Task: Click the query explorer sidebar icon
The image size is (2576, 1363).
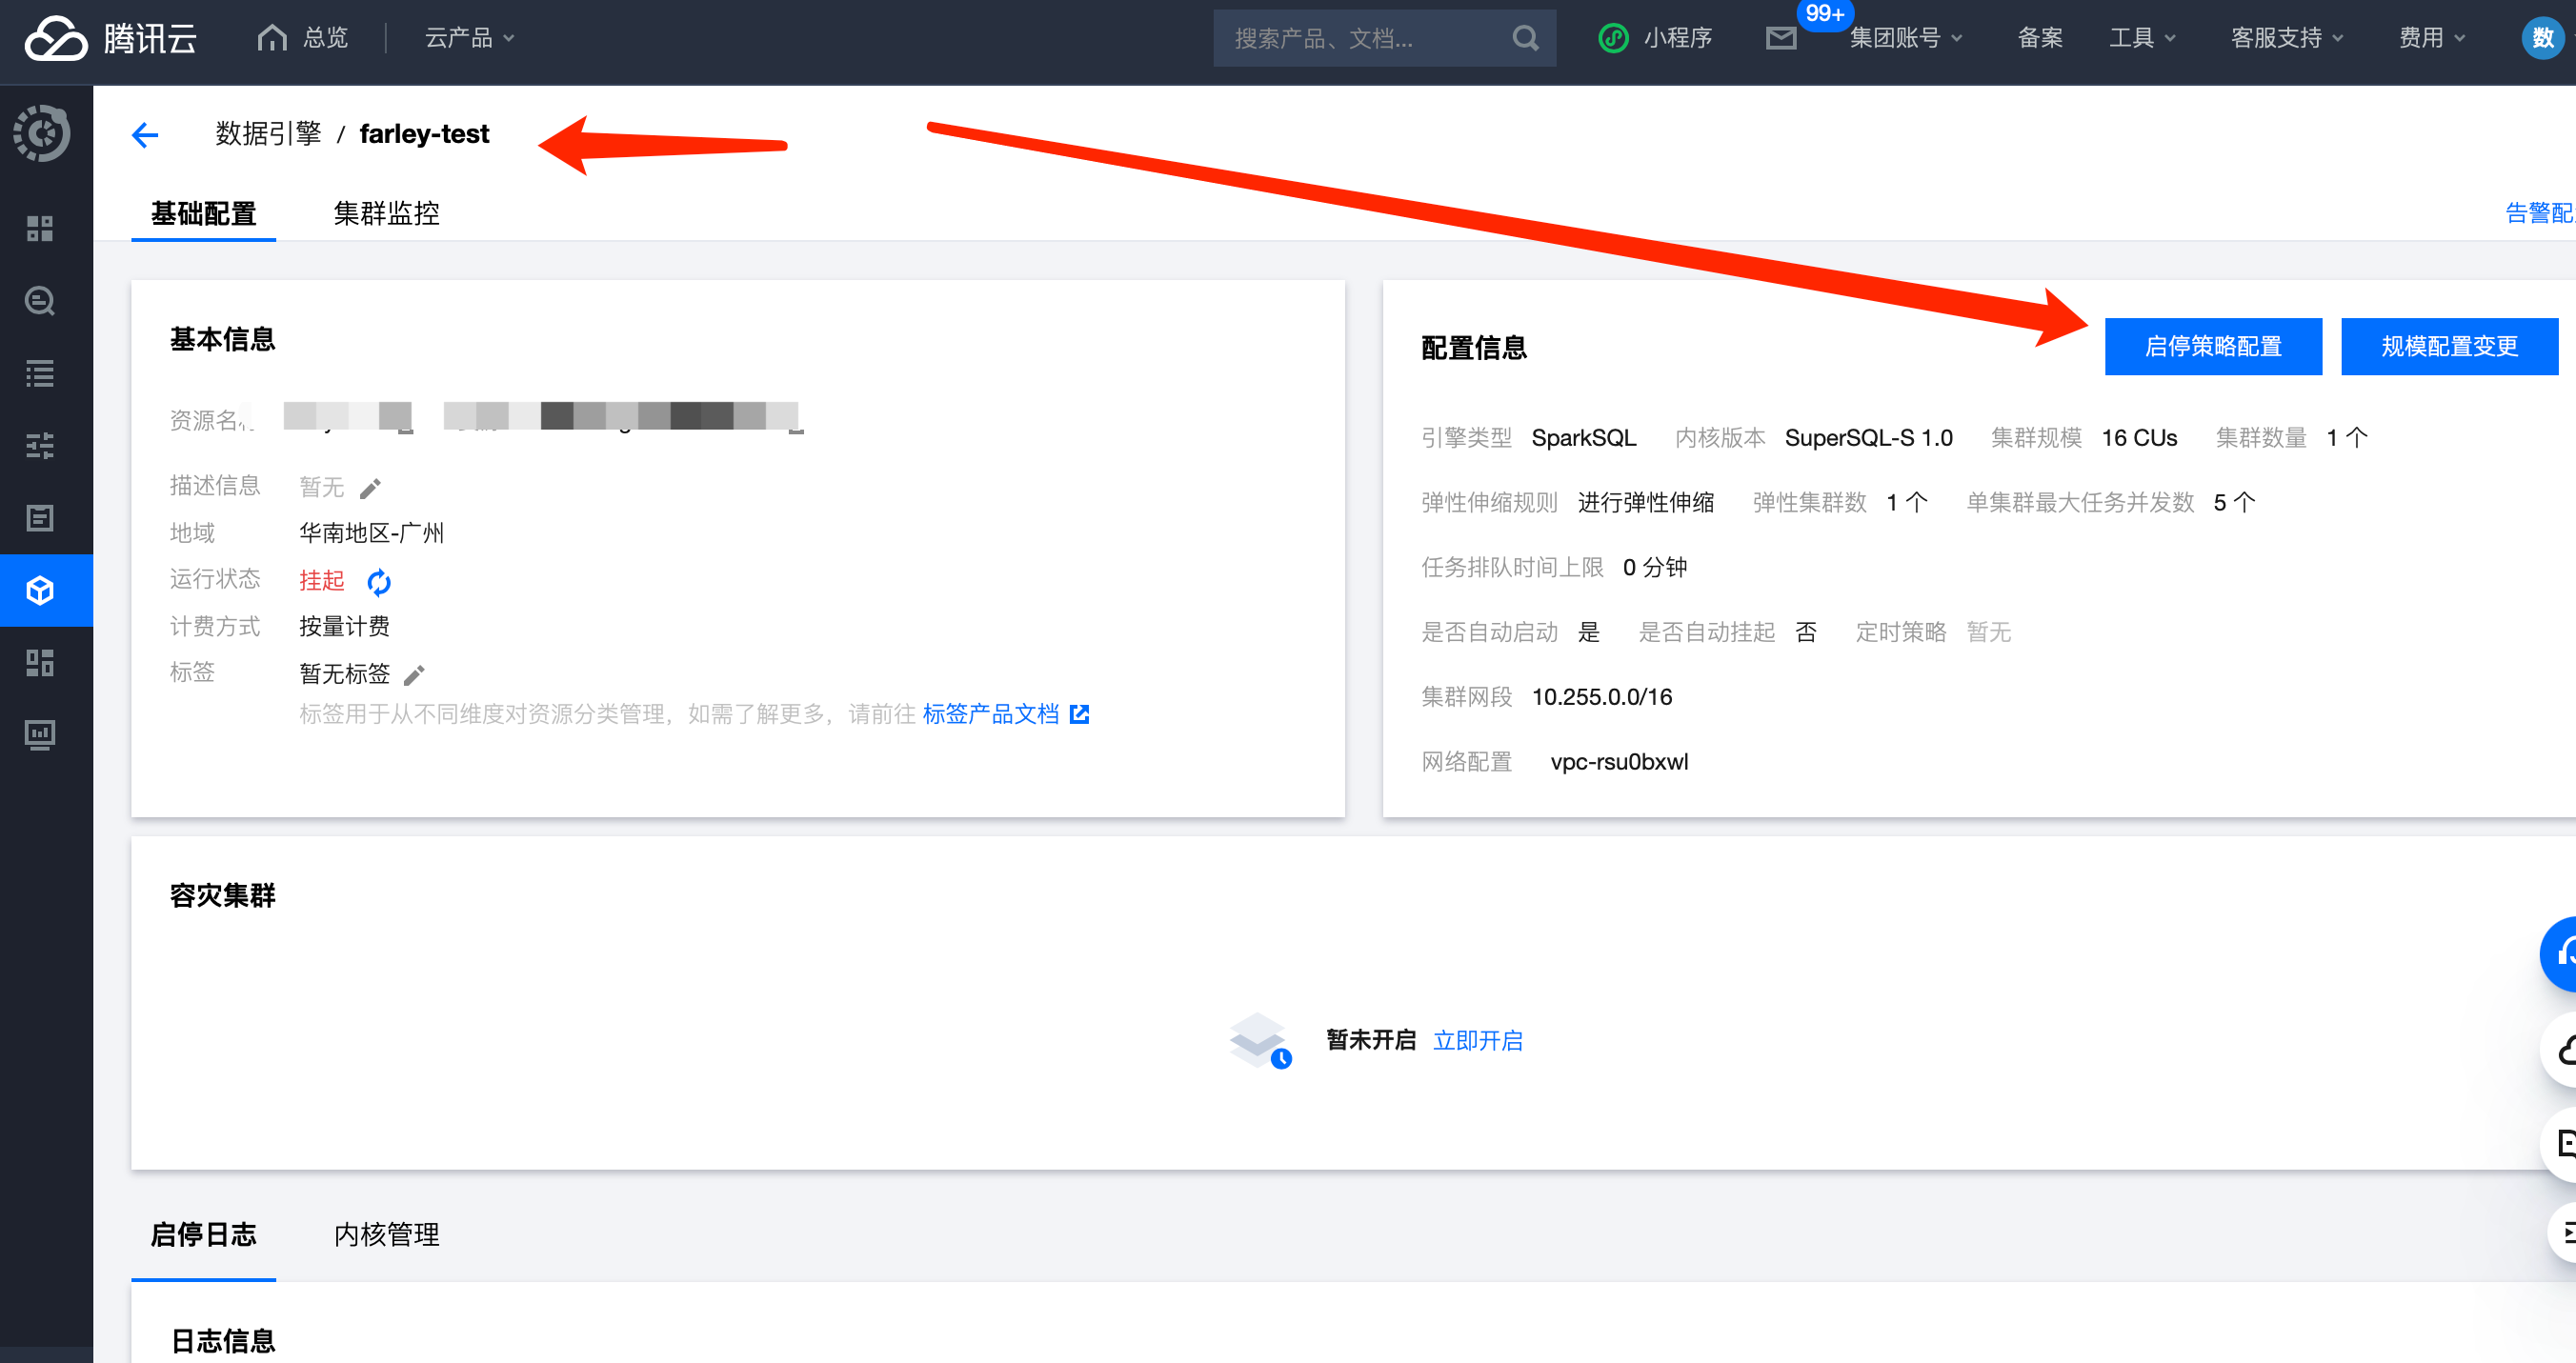Action: (40, 301)
